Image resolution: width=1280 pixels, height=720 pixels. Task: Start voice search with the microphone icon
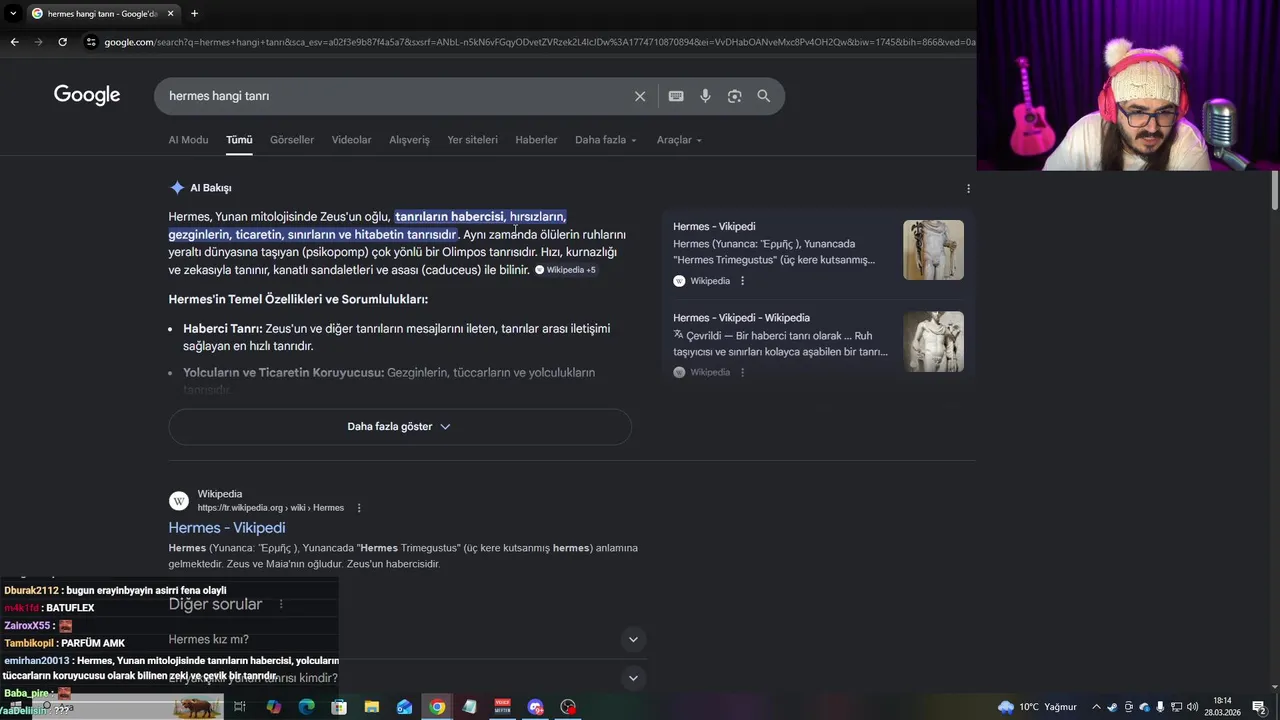pos(705,96)
